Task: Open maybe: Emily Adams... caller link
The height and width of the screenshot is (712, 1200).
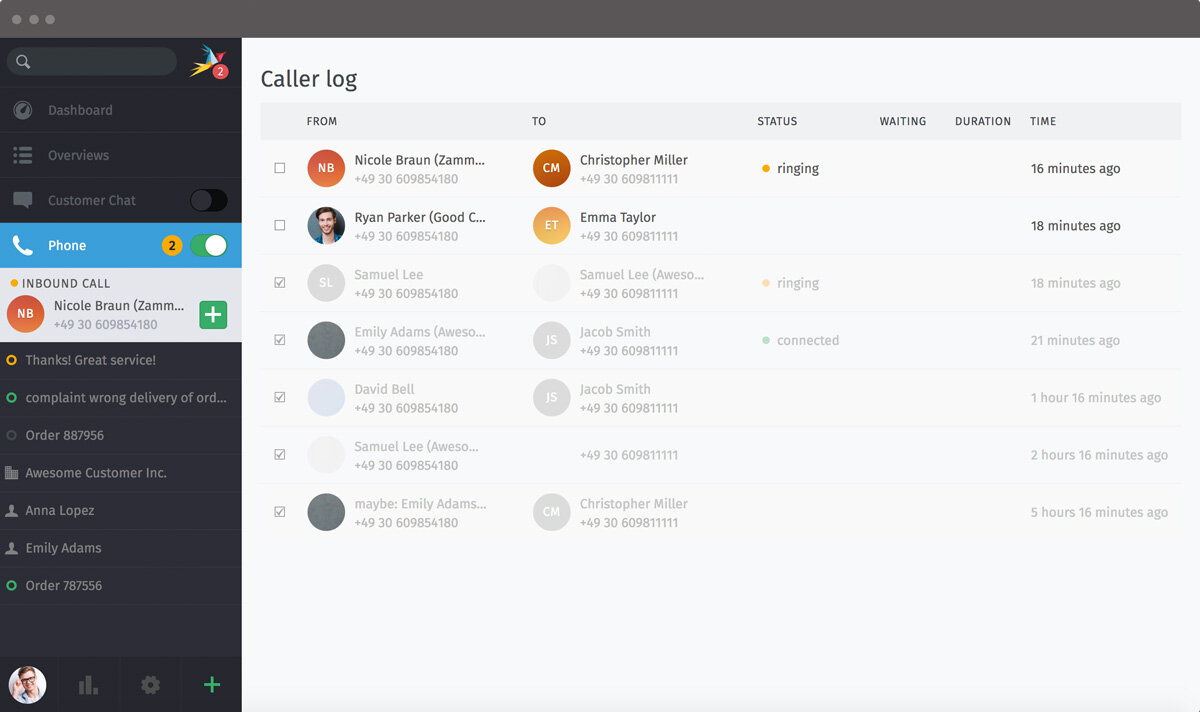Action: [x=420, y=504]
